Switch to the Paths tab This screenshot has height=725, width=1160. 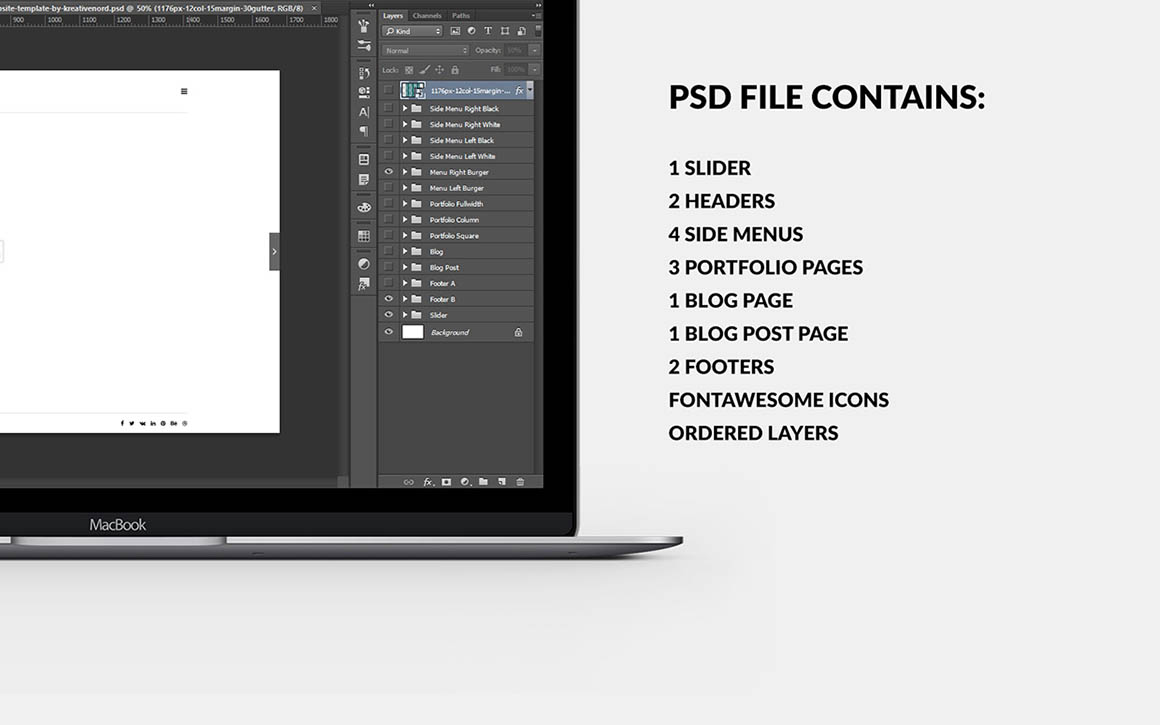[x=461, y=16]
